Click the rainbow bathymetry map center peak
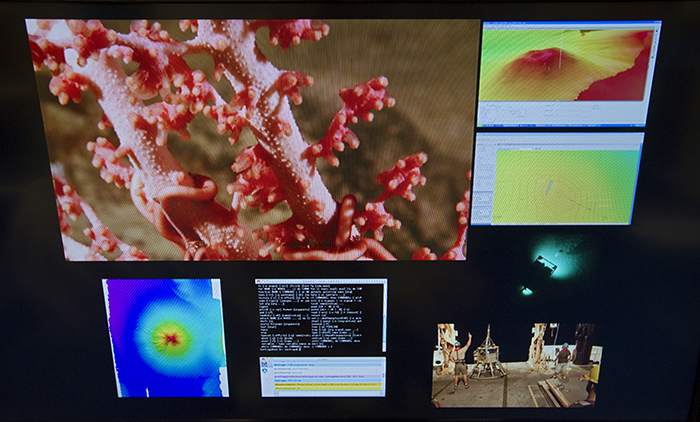700x422 pixels. (170, 339)
